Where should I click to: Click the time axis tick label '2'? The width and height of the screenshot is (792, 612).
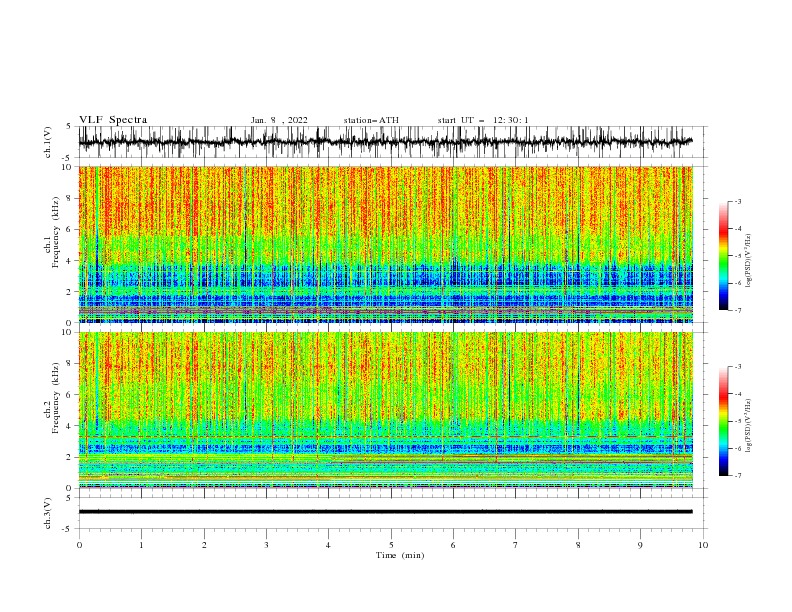pyautogui.click(x=204, y=545)
